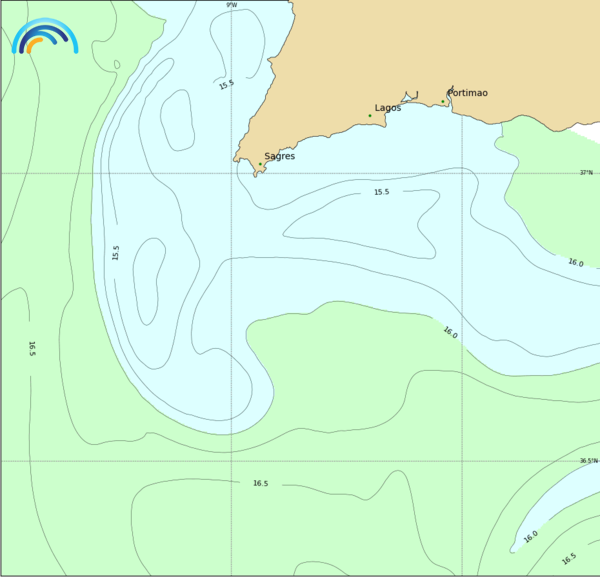Pick the vertical 16.5 contour label near left edge
This screenshot has height=577, width=600.
[32, 348]
